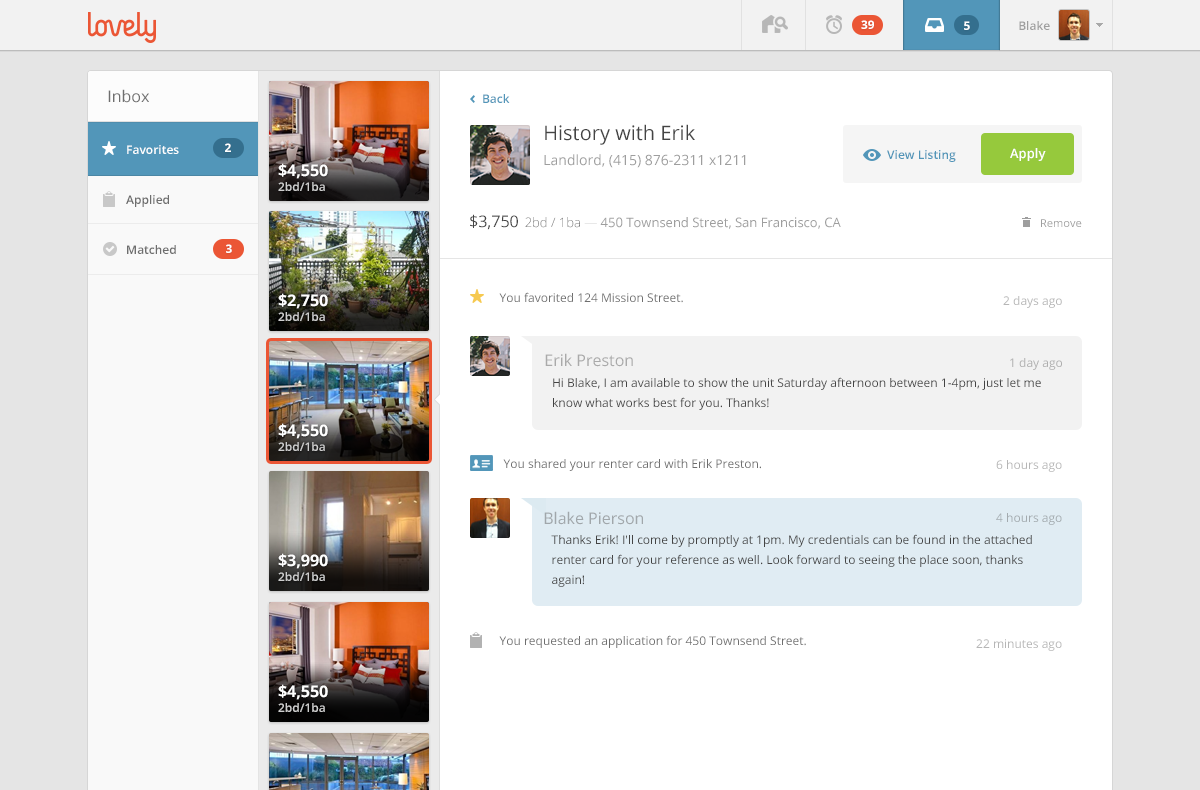The image size is (1200, 790).
Task: Open the home search icon in header
Action: tap(774, 25)
